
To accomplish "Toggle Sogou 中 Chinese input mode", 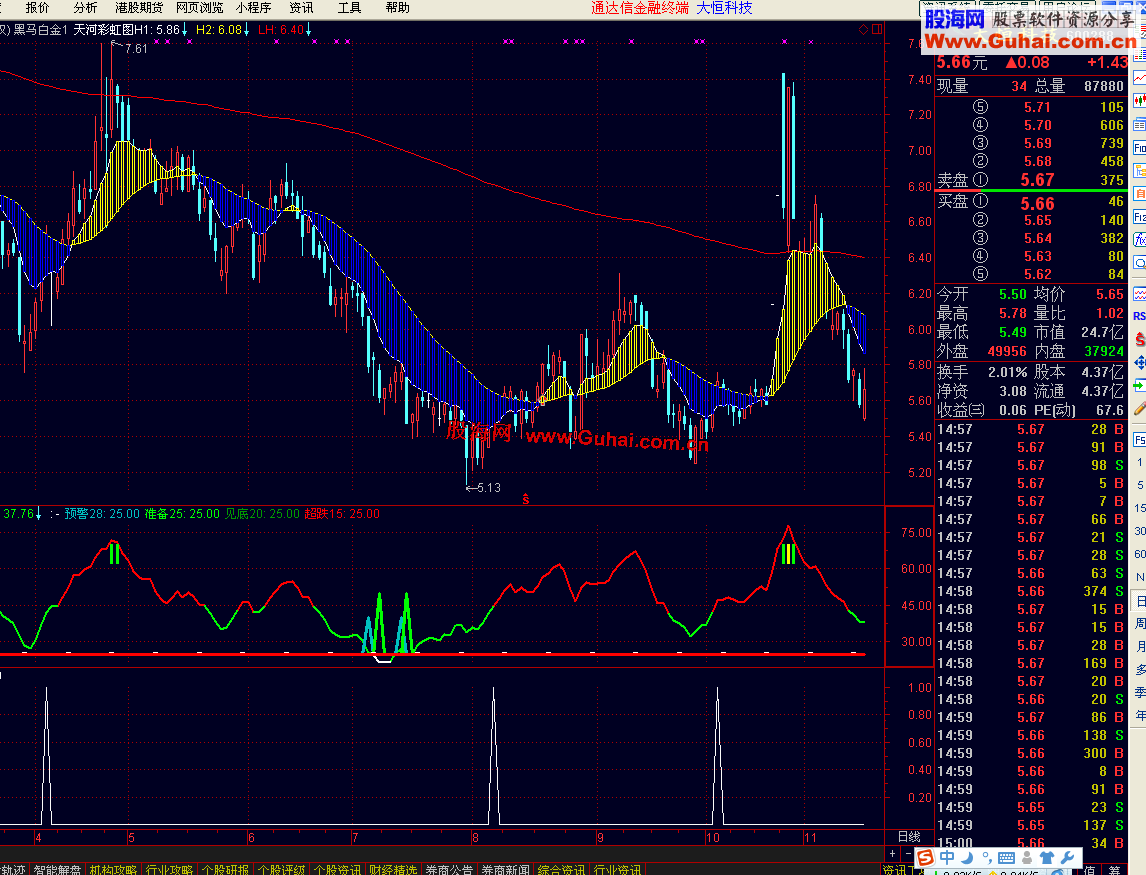I will tap(946, 857).
